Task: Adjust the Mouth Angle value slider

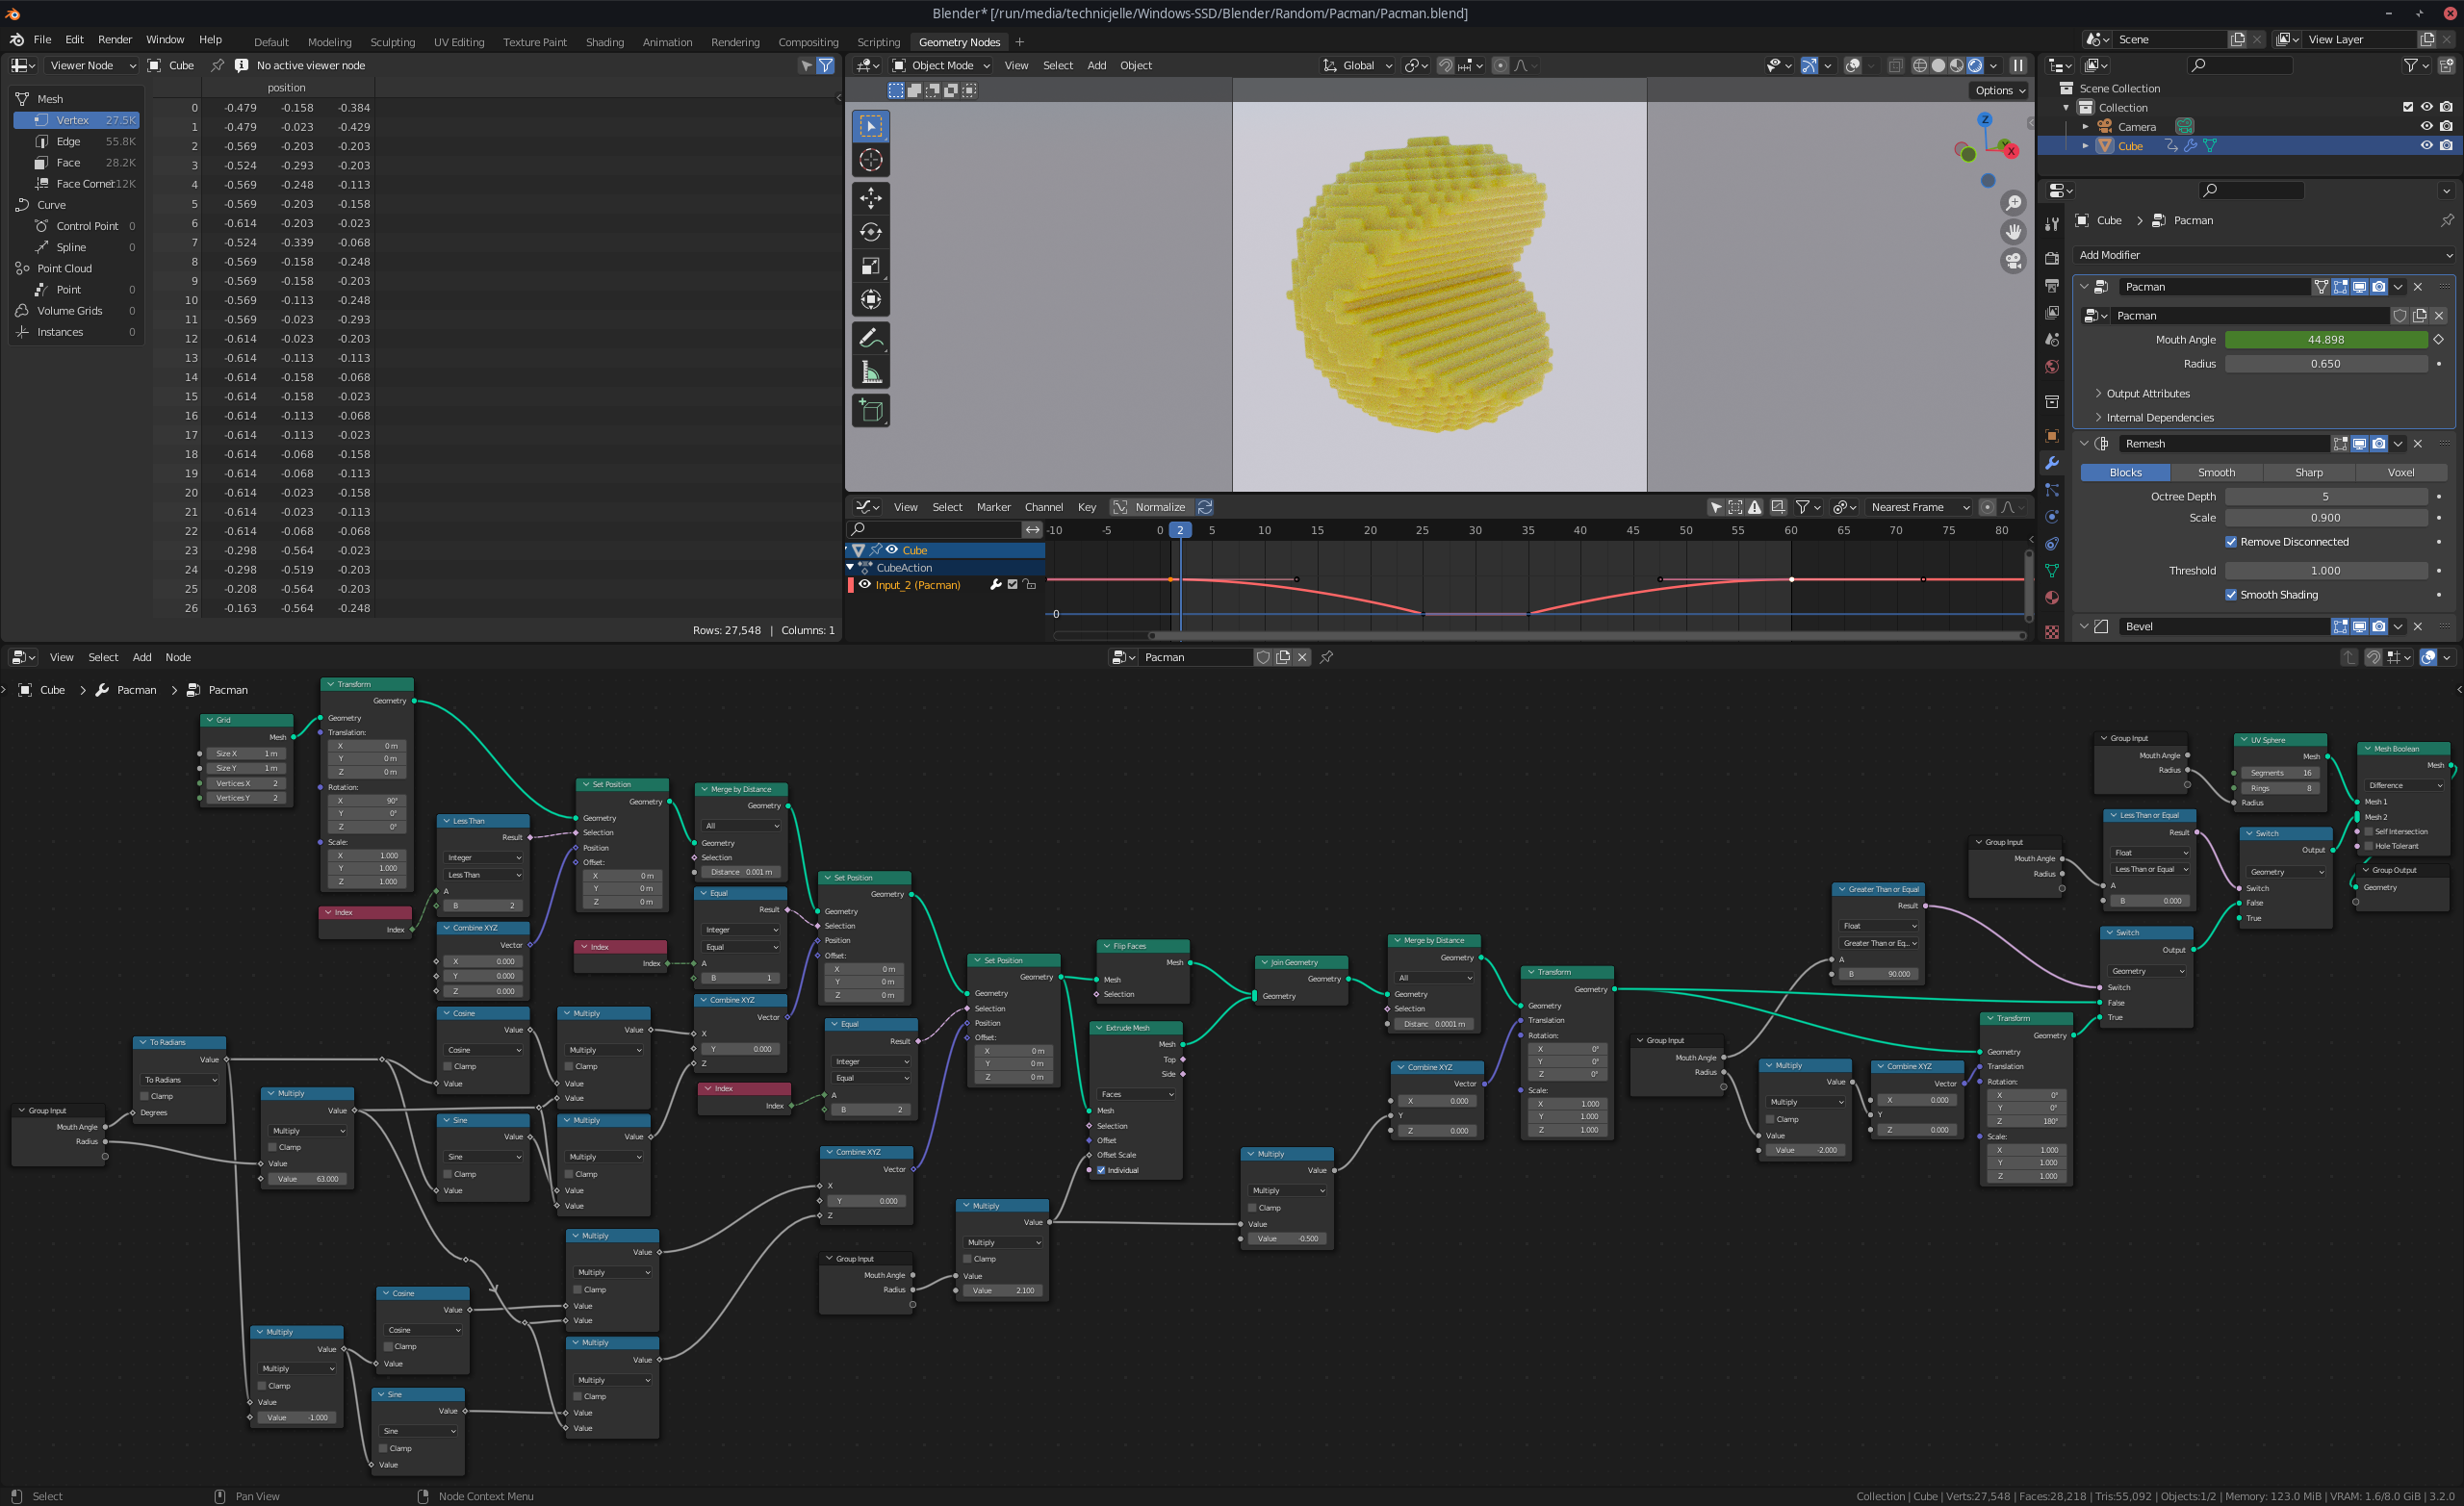Action: [x=2325, y=340]
